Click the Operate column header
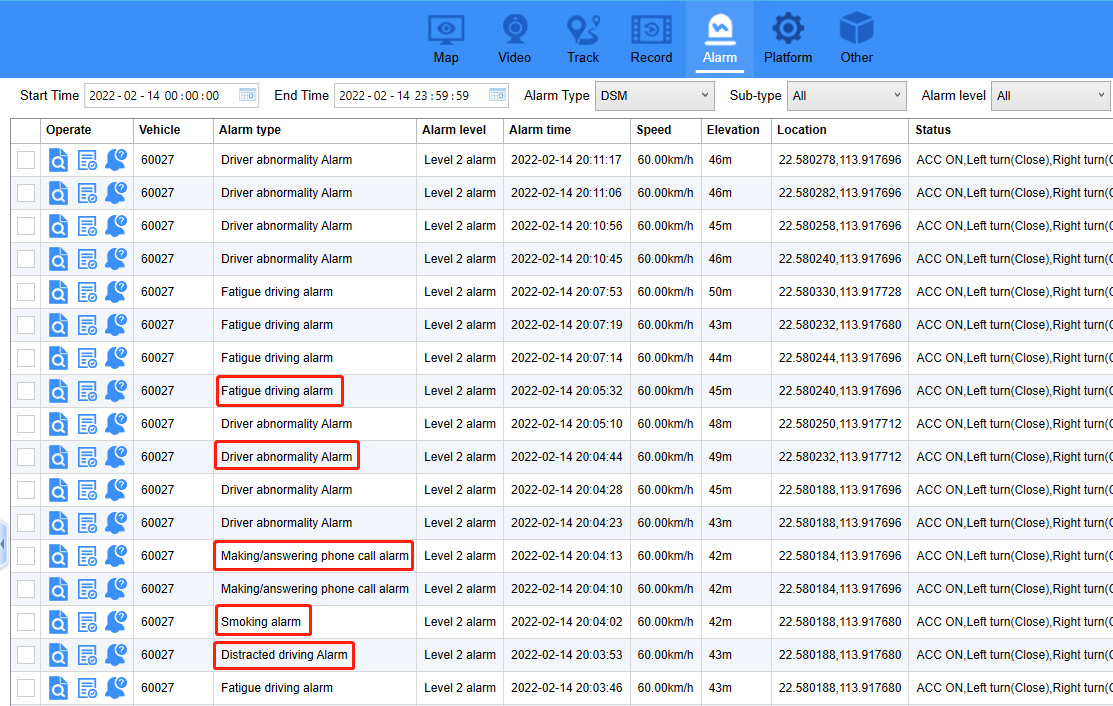Screen dimensions: 1113x706 [87, 130]
